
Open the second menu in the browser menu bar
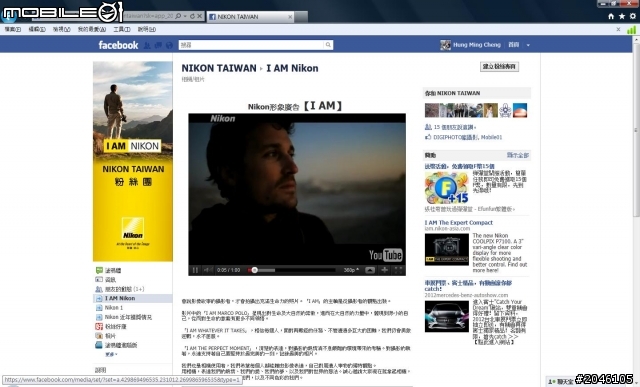pos(37,29)
